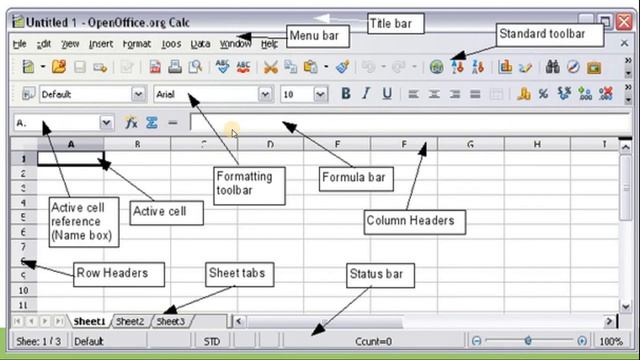Click into the formula input line
The image size is (640, 360).
411,122
